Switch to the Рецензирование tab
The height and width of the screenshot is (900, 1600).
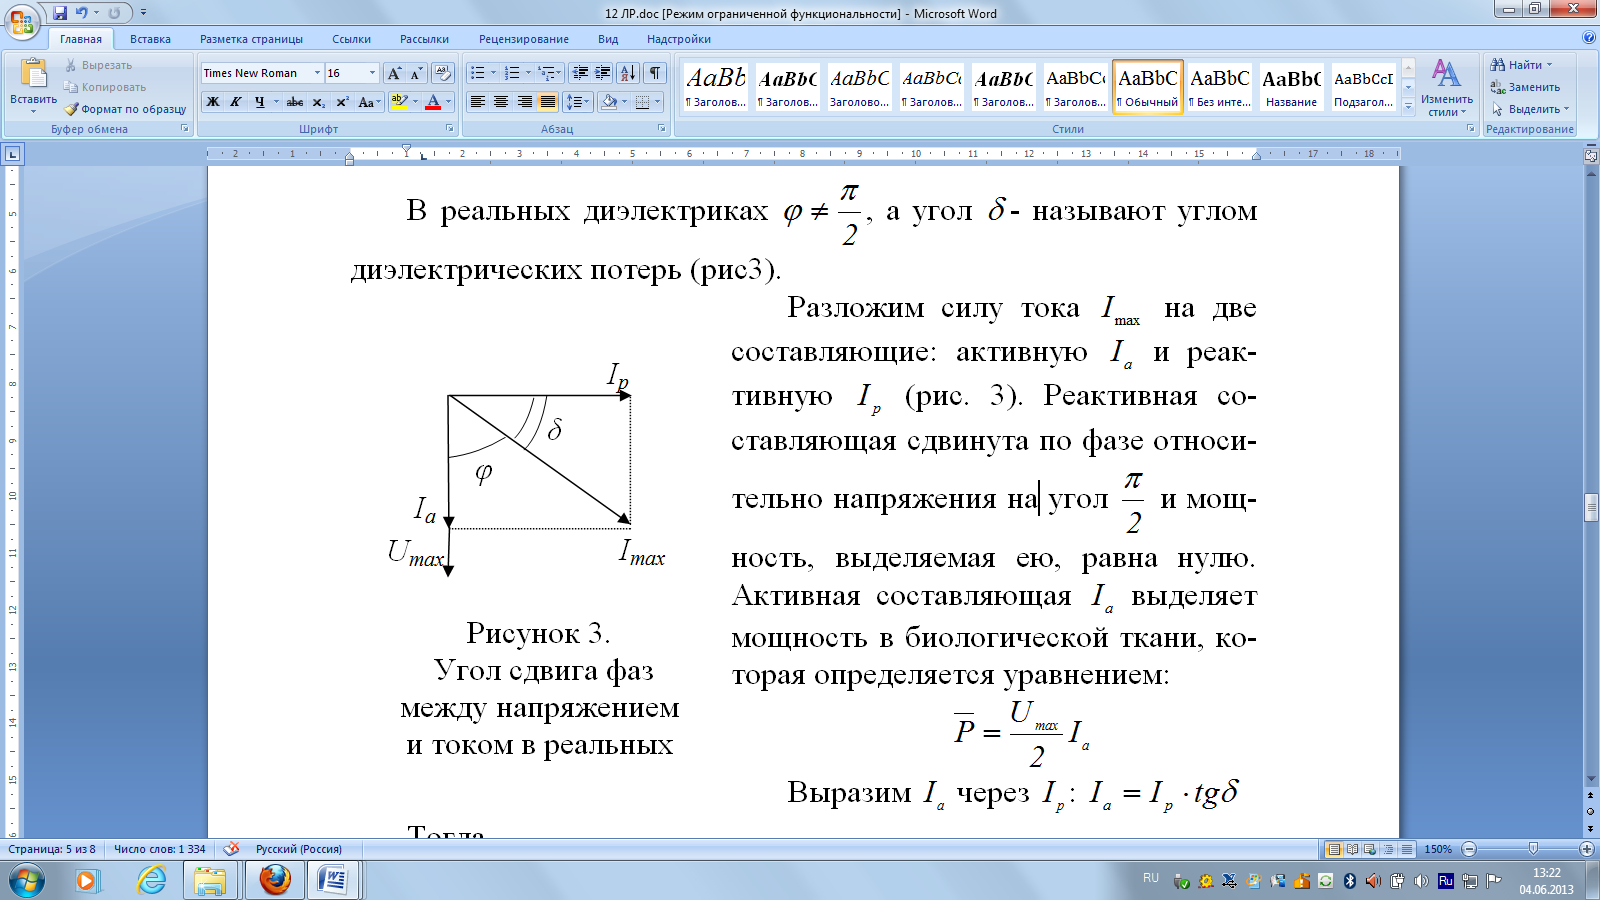(524, 39)
